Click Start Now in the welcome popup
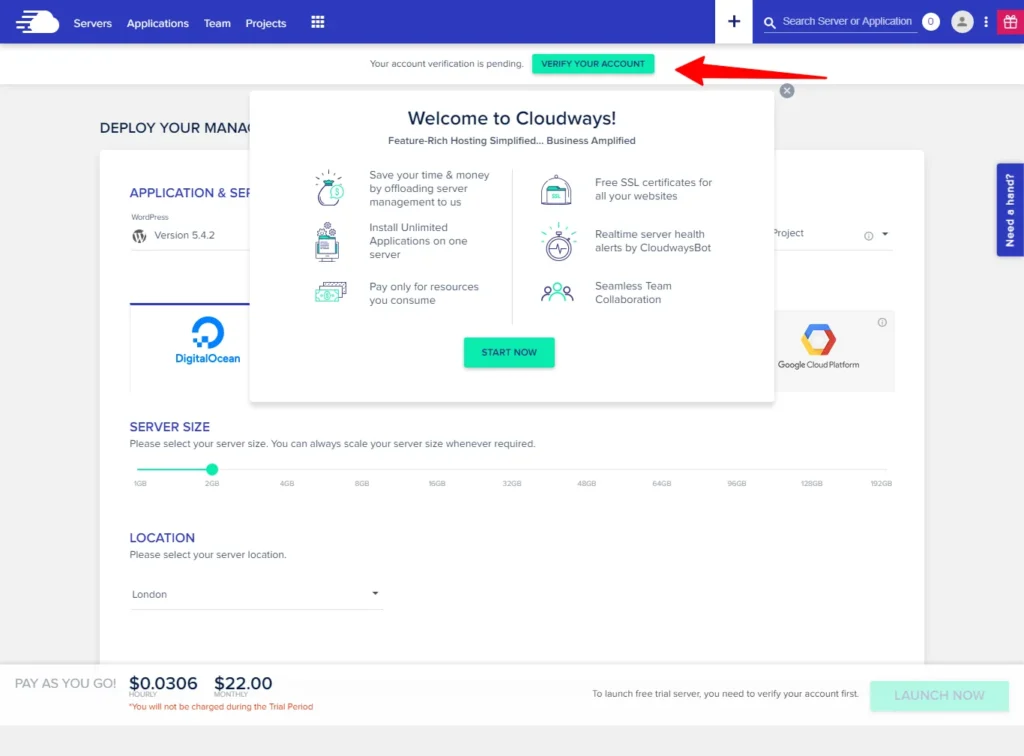This screenshot has width=1024, height=756. 509,352
